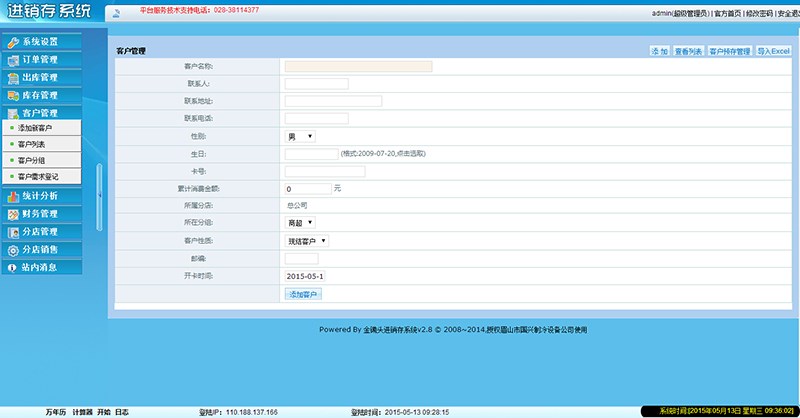The width and height of the screenshot is (800, 418).
Task: Open 库存管理 truck icon in sidebar
Action: (13, 95)
